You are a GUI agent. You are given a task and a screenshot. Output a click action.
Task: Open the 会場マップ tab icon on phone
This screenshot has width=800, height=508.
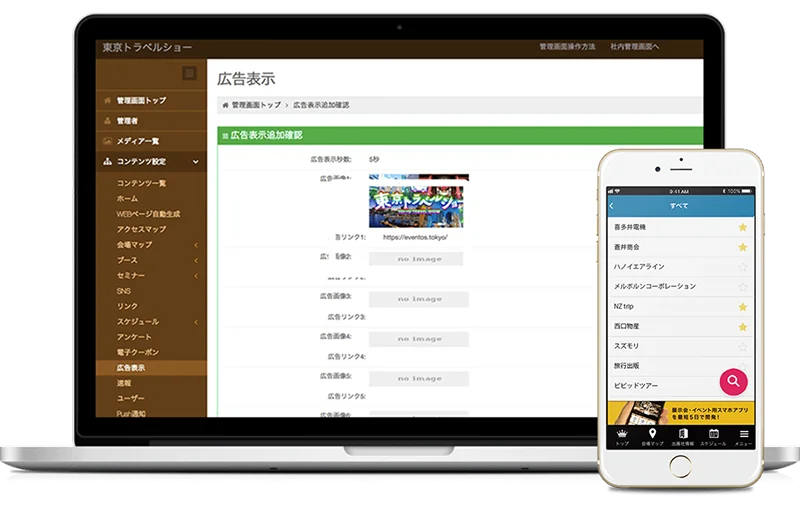pyautogui.click(x=652, y=435)
